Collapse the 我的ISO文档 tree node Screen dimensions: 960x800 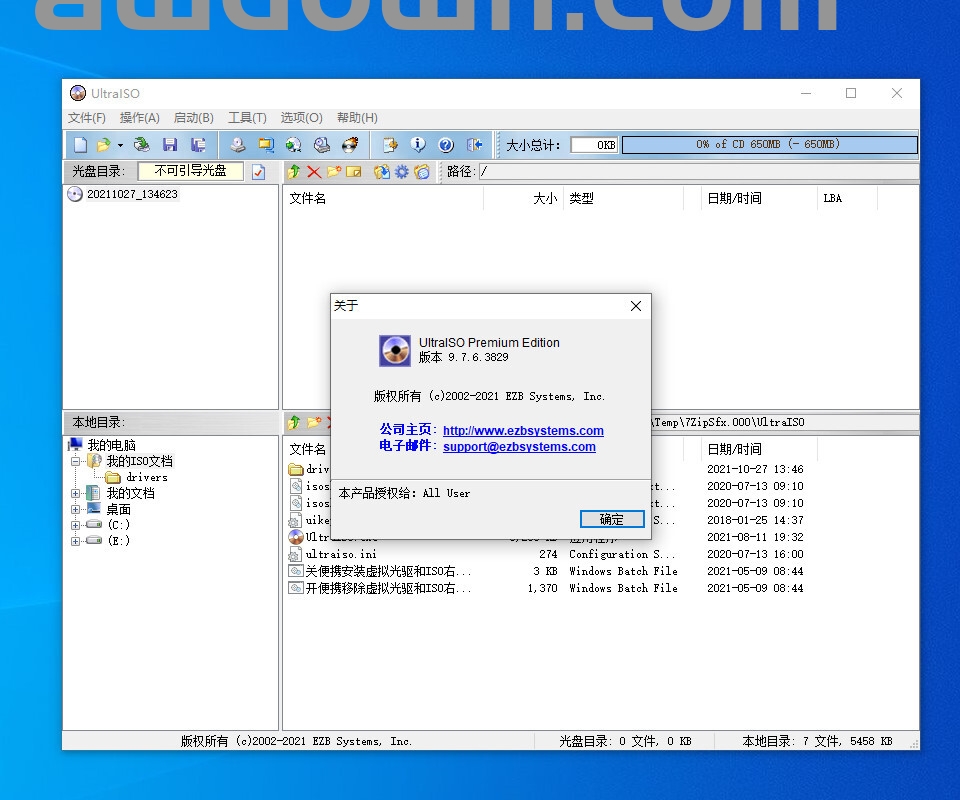75,462
